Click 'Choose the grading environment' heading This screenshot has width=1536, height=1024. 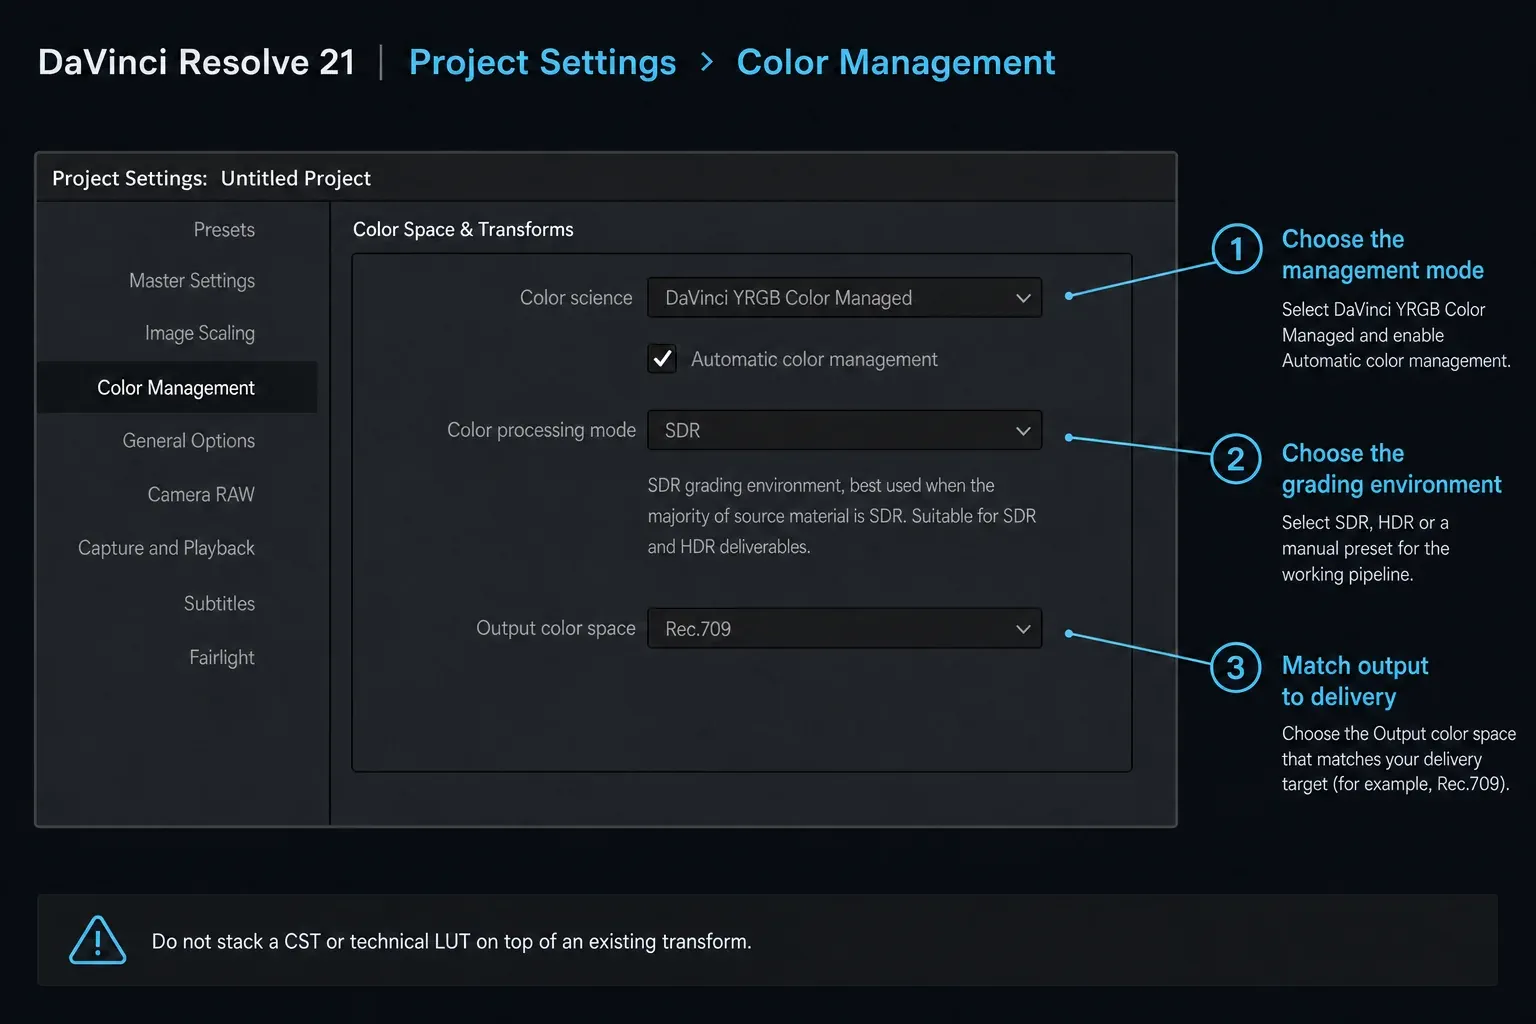point(1391,468)
